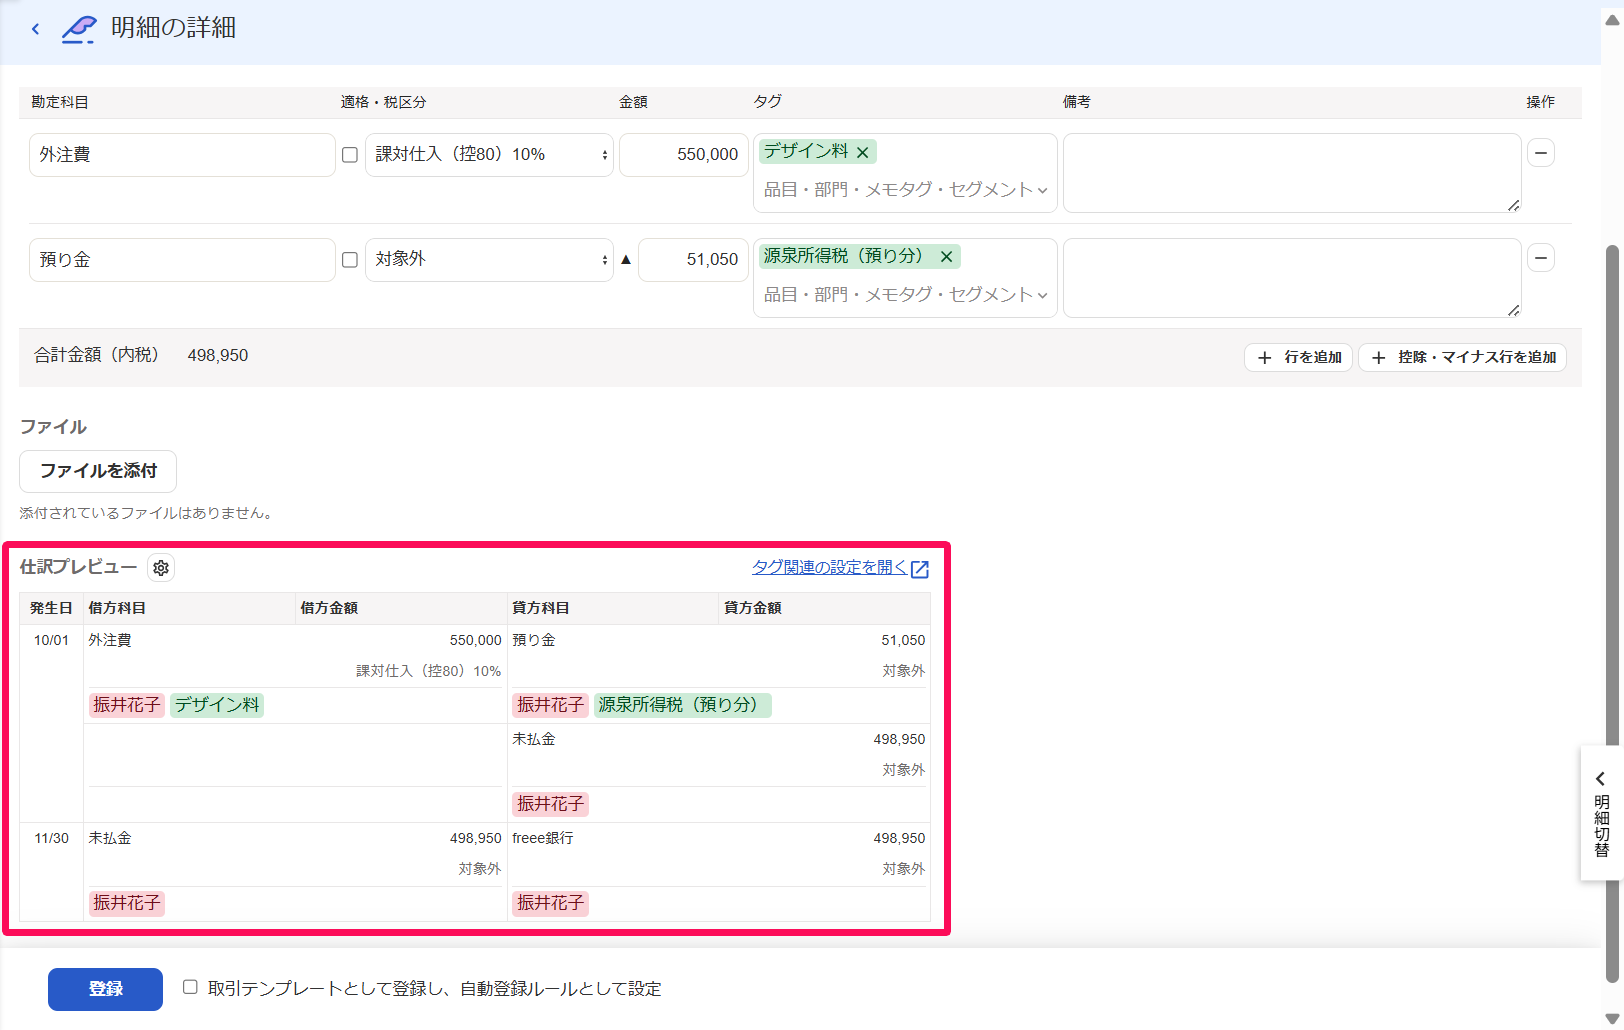Click 源泉所得税(預り分) tag in journal preview
The width and height of the screenshot is (1624, 1030).
683,705
